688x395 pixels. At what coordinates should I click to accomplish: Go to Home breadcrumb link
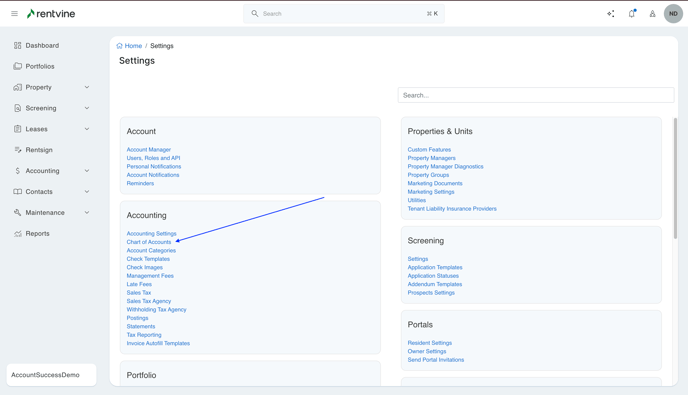[133, 46]
